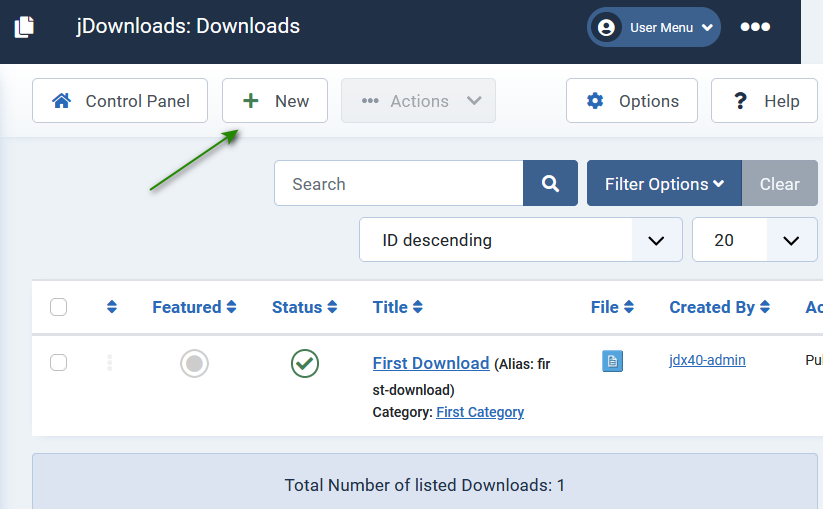Sort the table by Created By
Viewport: 823px width, 509px height.
pos(720,307)
